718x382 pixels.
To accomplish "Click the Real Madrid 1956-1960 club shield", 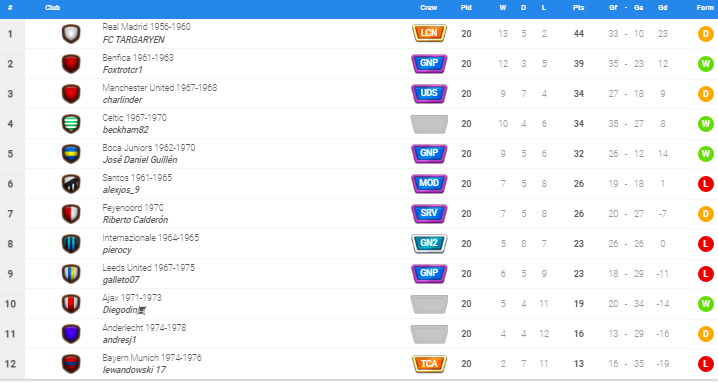I will click(71, 34).
